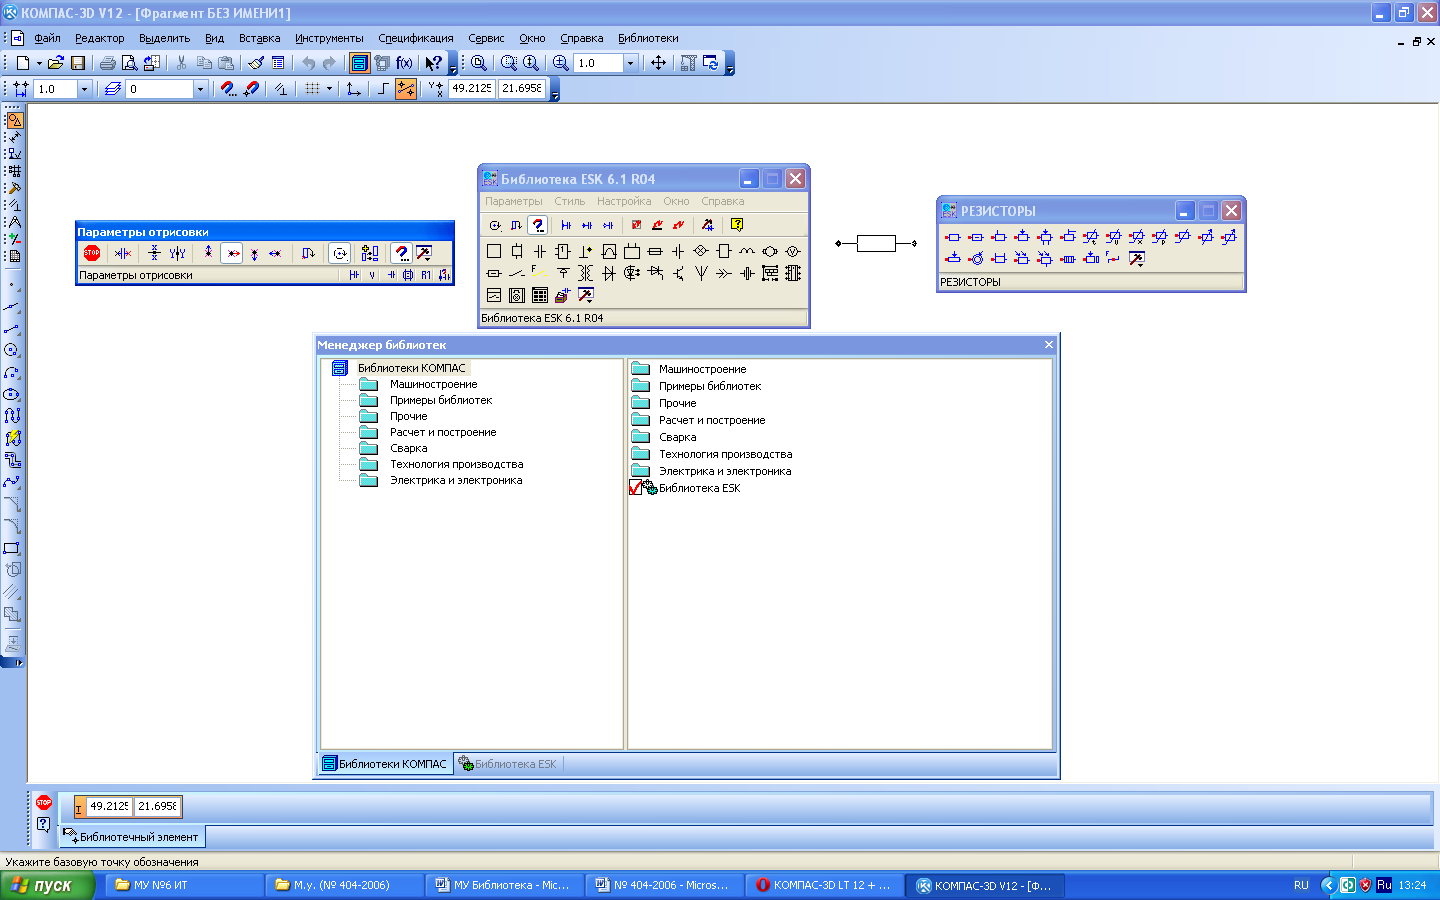
Task: Expand the grid options dropdown arrow
Action: 329,89
